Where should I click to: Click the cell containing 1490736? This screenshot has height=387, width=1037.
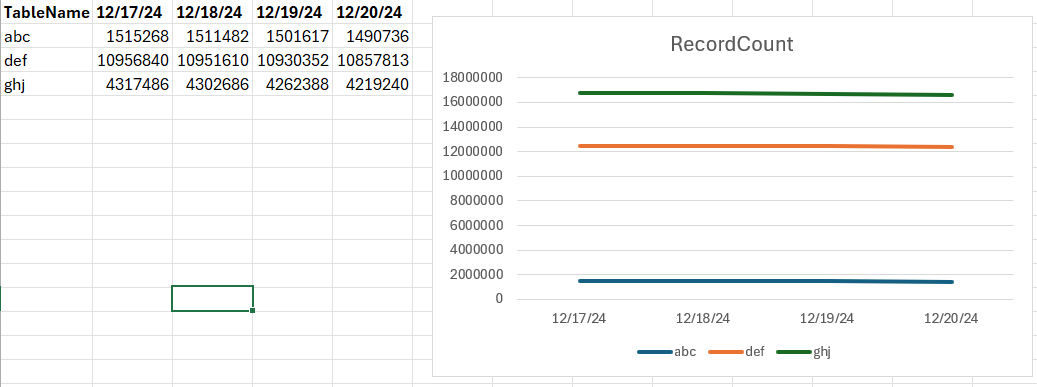click(372, 36)
